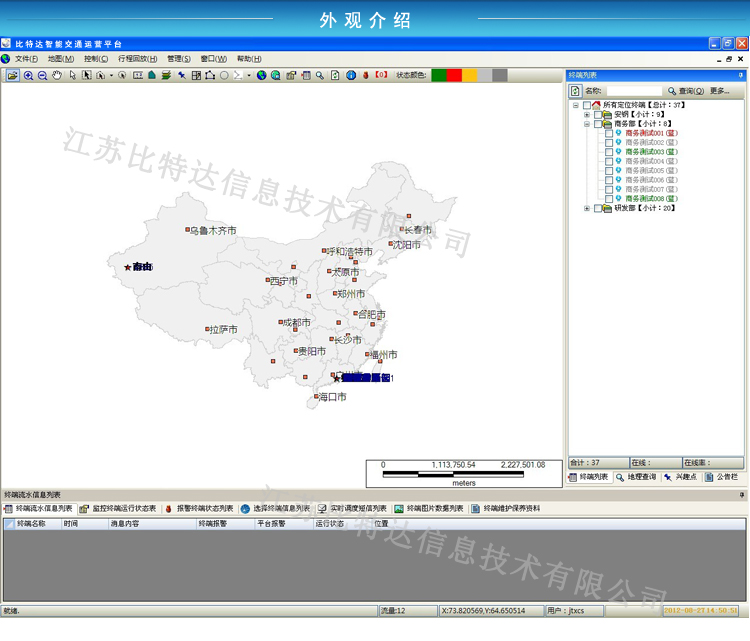This screenshot has height=641, width=750.
Task: Click the red alarm icon in toolbar
Action: (x=365, y=75)
